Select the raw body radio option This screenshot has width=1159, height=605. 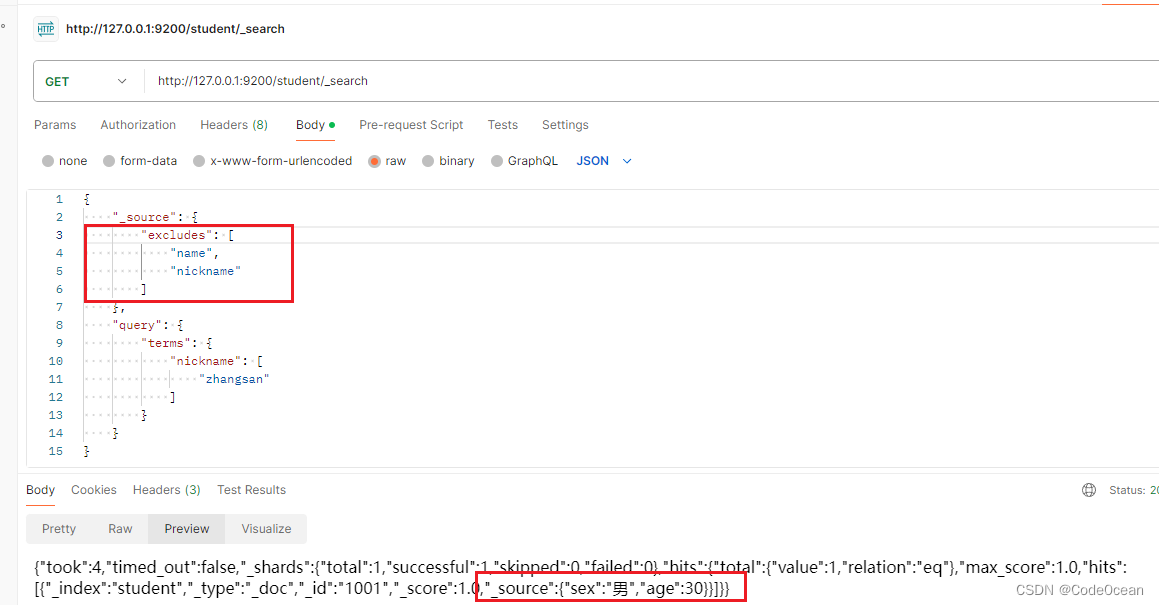click(x=374, y=160)
